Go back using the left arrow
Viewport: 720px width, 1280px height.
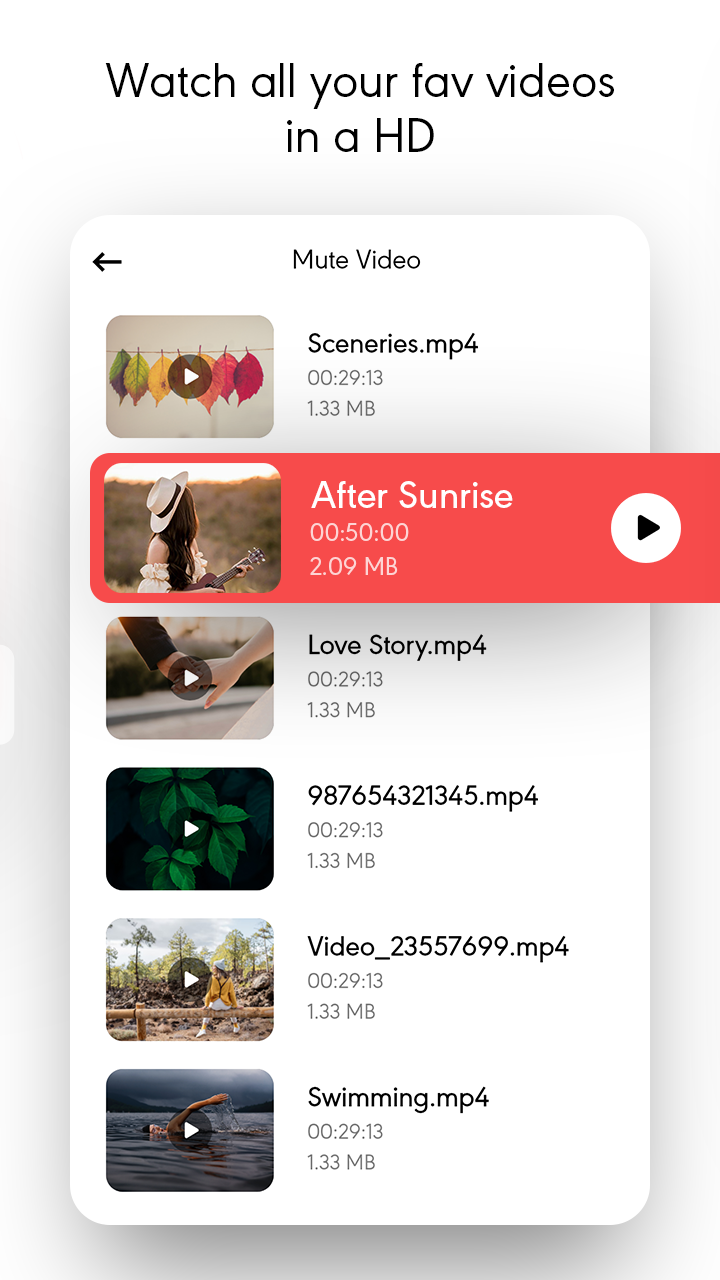(x=107, y=262)
